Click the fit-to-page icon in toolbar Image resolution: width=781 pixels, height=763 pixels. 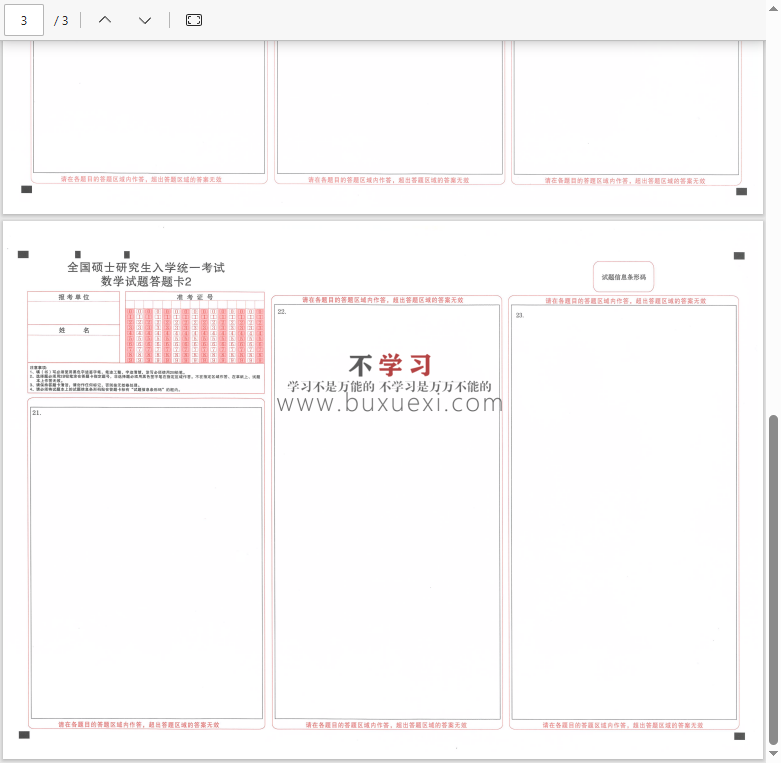(x=194, y=20)
